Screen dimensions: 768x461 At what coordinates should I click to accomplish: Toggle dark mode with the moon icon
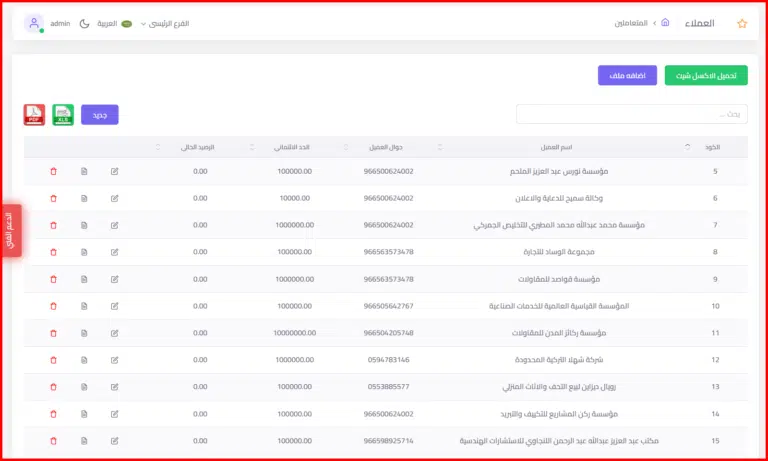tap(84, 23)
